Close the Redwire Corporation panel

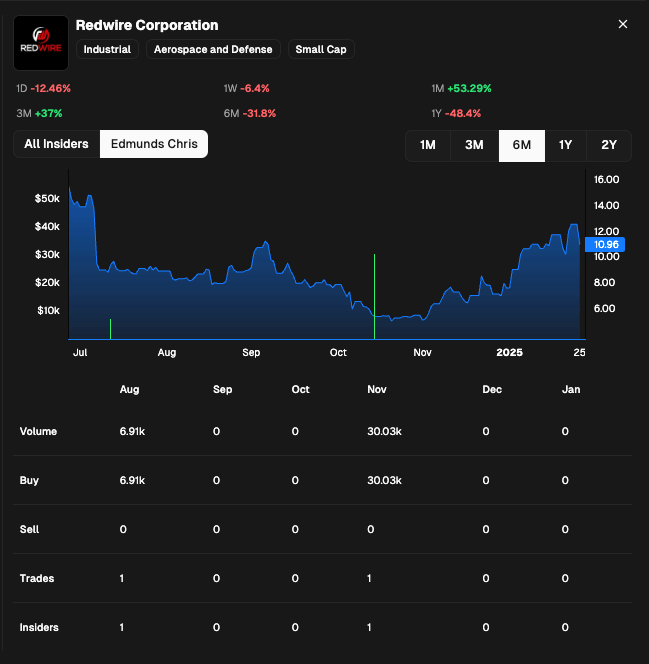point(623,24)
